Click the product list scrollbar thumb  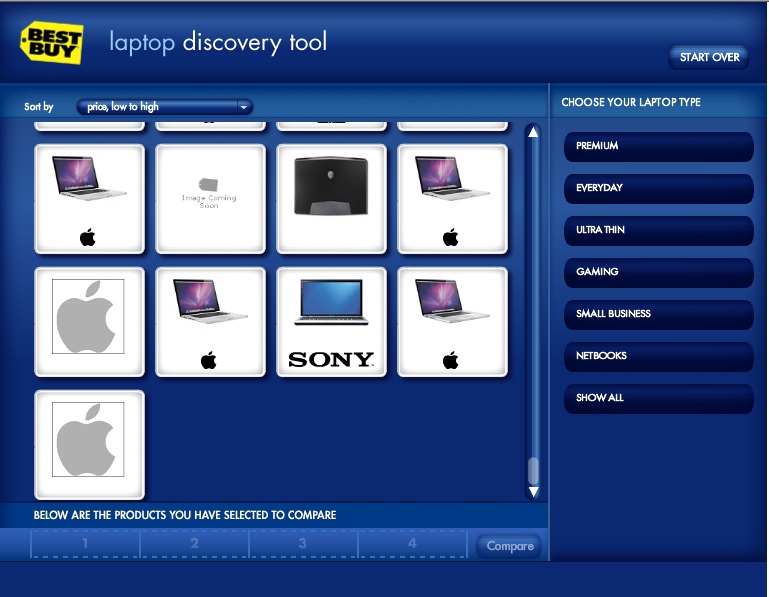533,471
